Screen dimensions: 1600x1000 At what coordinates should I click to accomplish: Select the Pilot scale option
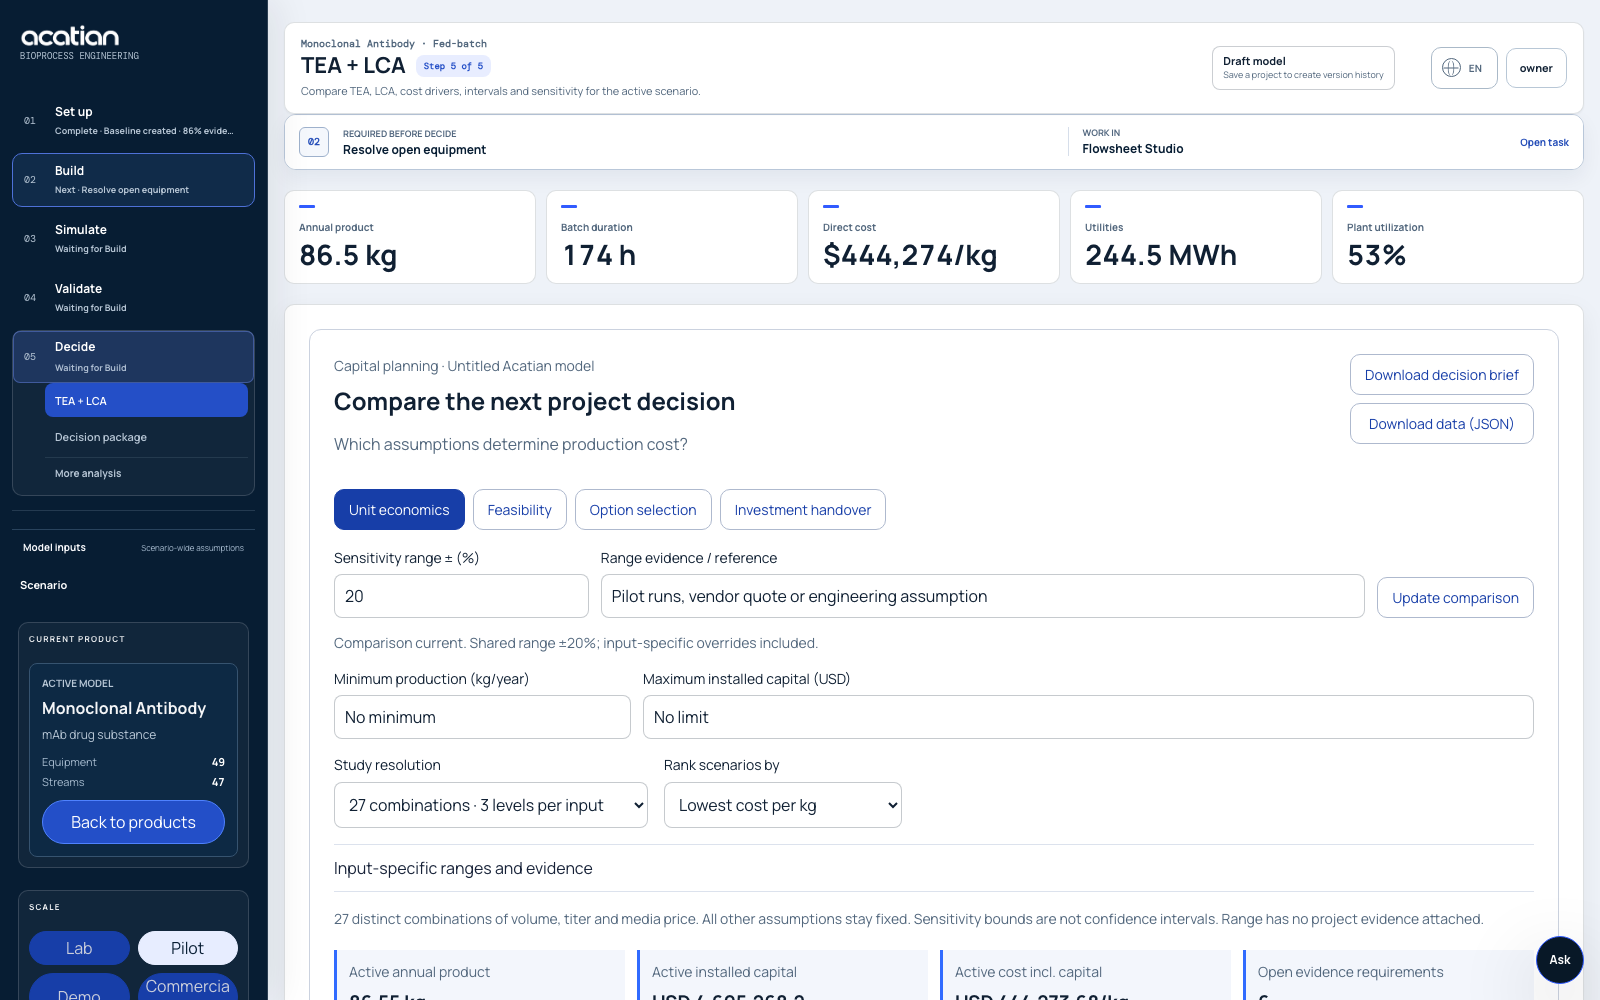[x=187, y=948]
